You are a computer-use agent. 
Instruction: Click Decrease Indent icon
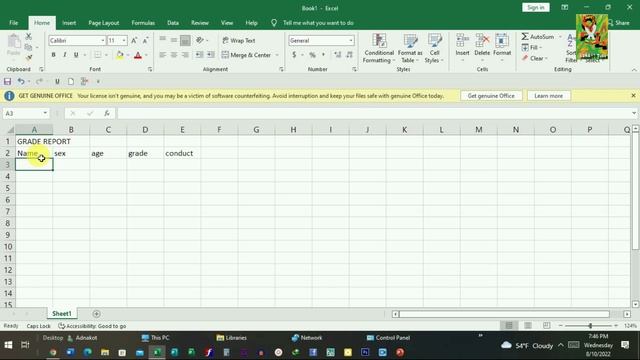[199, 55]
